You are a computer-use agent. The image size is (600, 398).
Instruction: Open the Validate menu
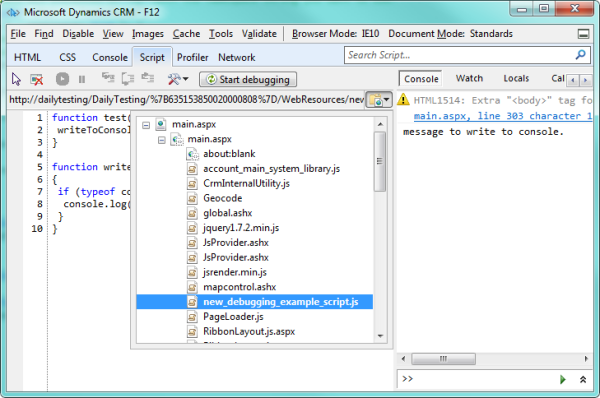tap(259, 34)
